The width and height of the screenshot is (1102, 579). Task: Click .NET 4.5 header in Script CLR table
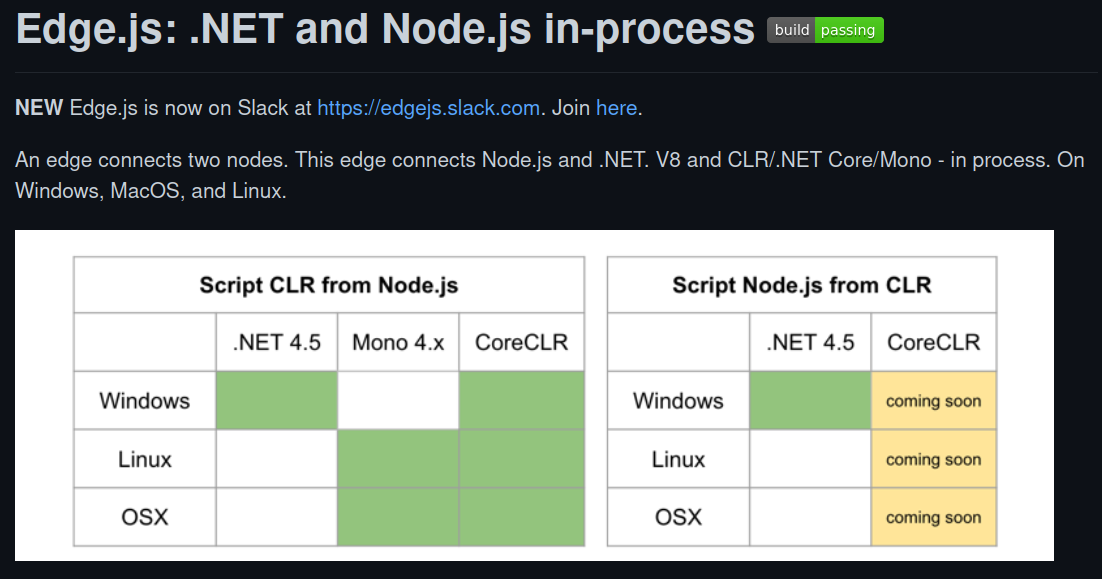click(x=277, y=342)
